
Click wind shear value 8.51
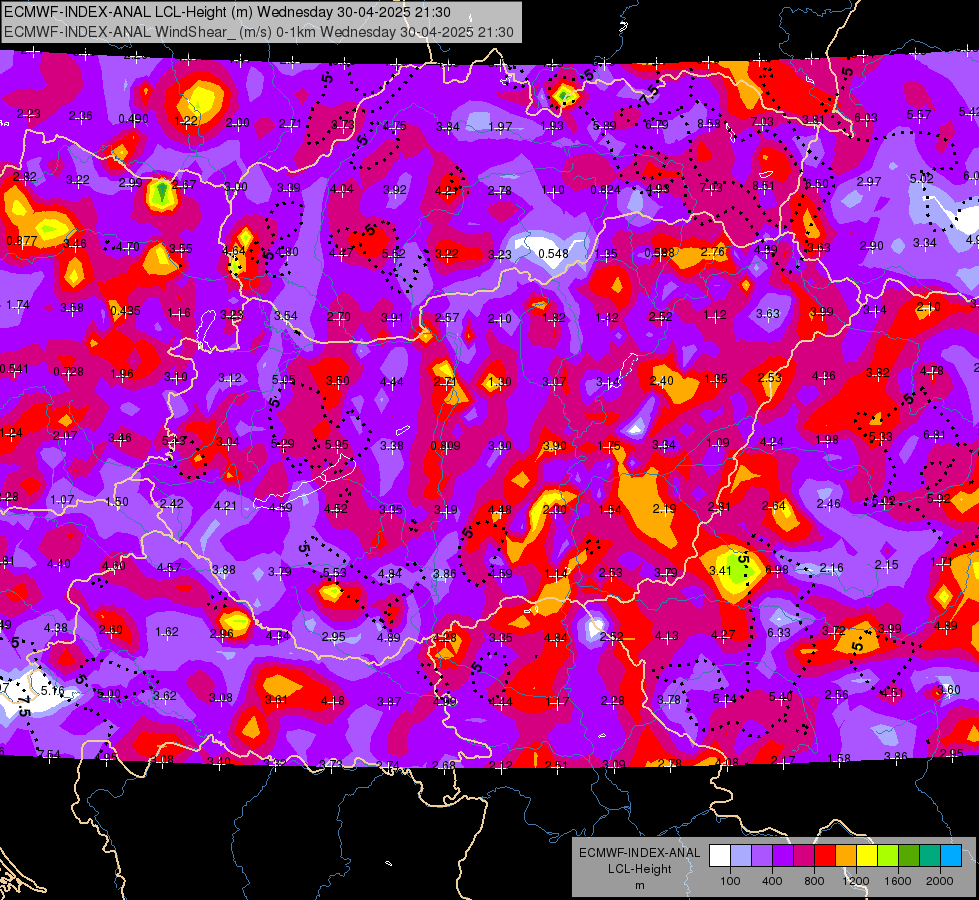coord(764,185)
